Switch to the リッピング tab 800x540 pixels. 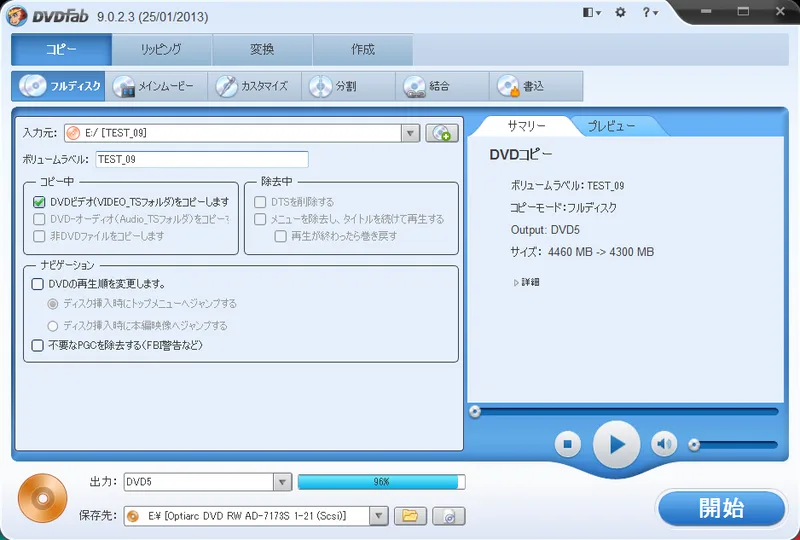tap(162, 49)
